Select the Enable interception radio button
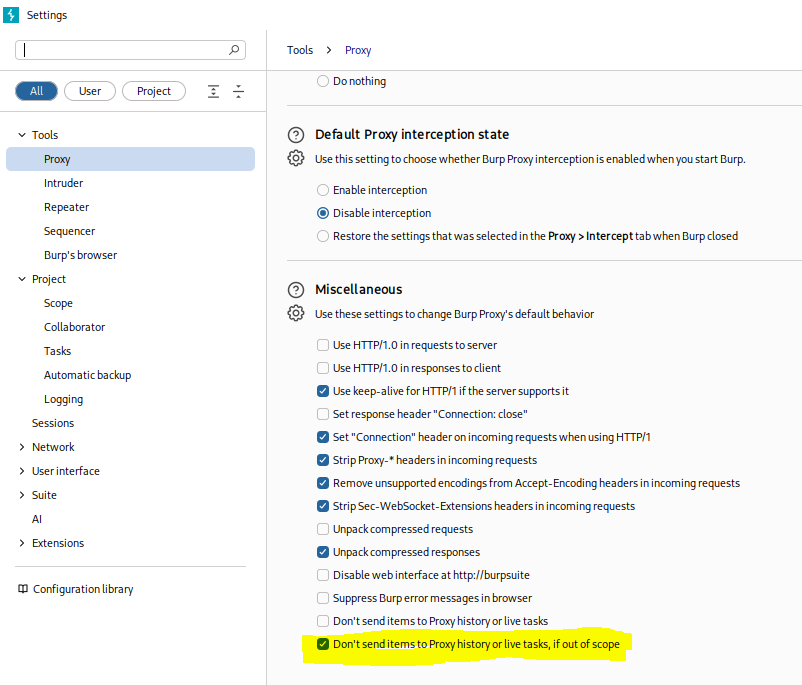This screenshot has width=802, height=685. [x=323, y=190]
